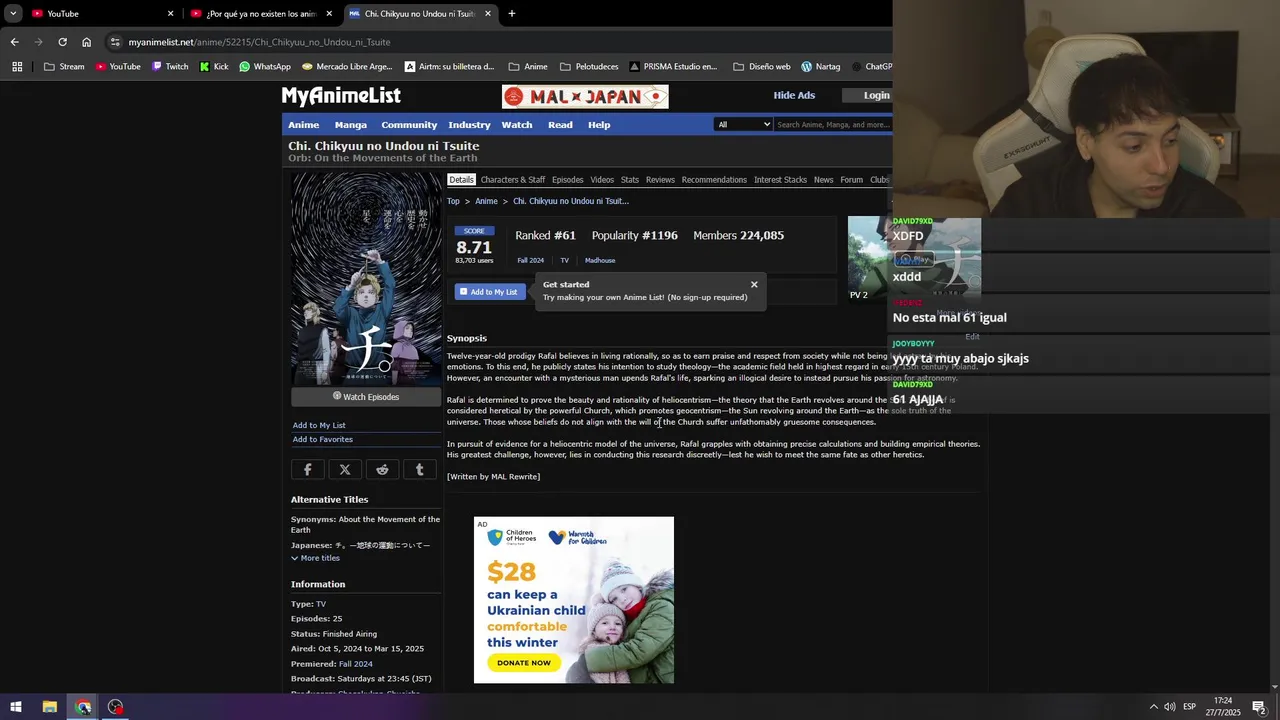The height and width of the screenshot is (720, 1280).
Task: Open the Twitch bookmark
Action: pyautogui.click(x=170, y=67)
